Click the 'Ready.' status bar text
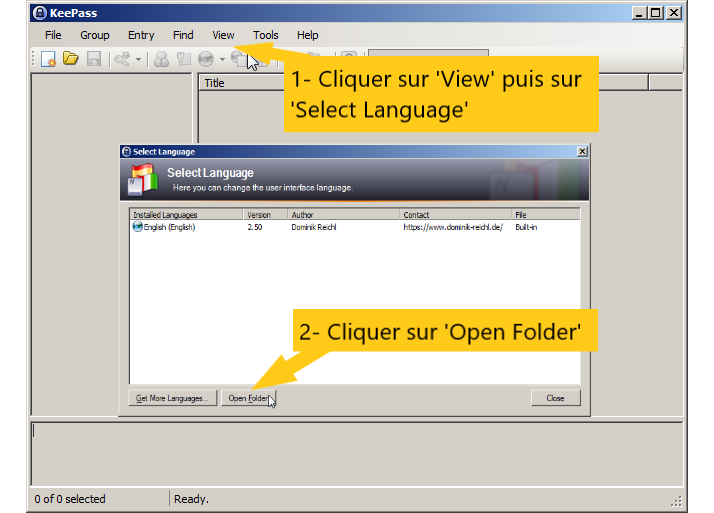This screenshot has height=513, width=714. coord(191,499)
